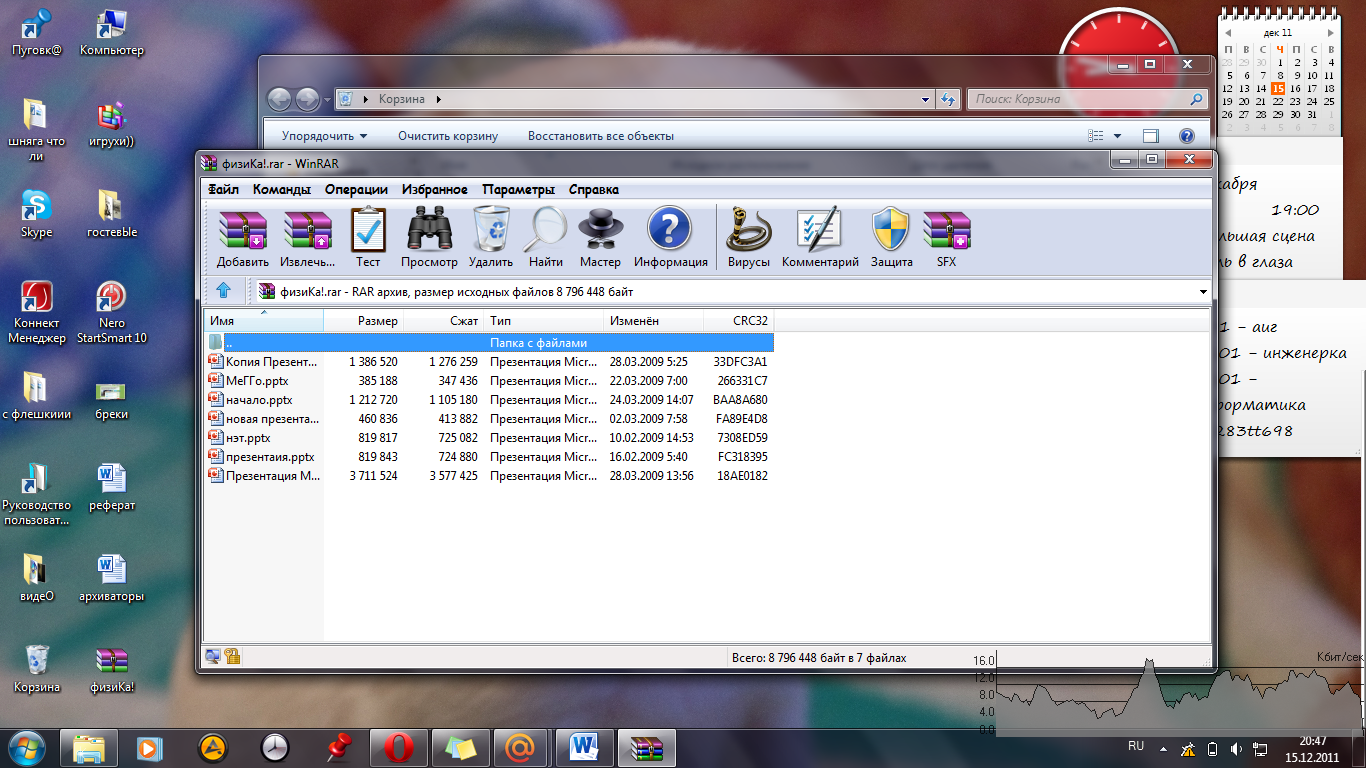Screen dimensions: 1366x768
Task: Sort by the CRC32 column header
Action: tap(739, 321)
